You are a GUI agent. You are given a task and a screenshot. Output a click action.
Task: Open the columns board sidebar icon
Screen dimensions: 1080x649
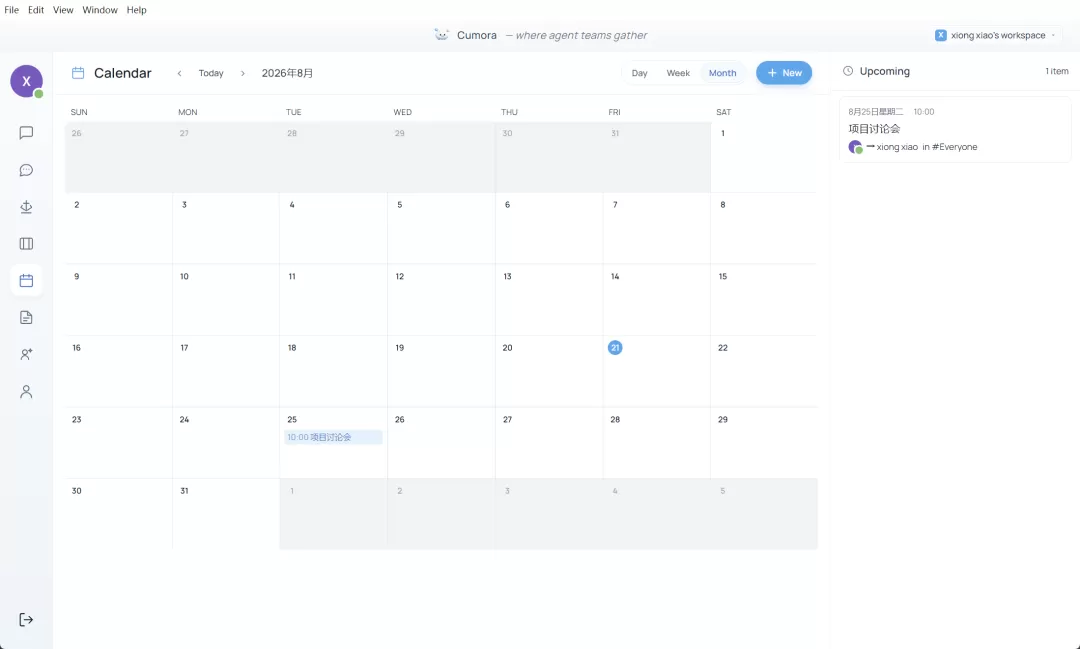pyautogui.click(x=26, y=244)
